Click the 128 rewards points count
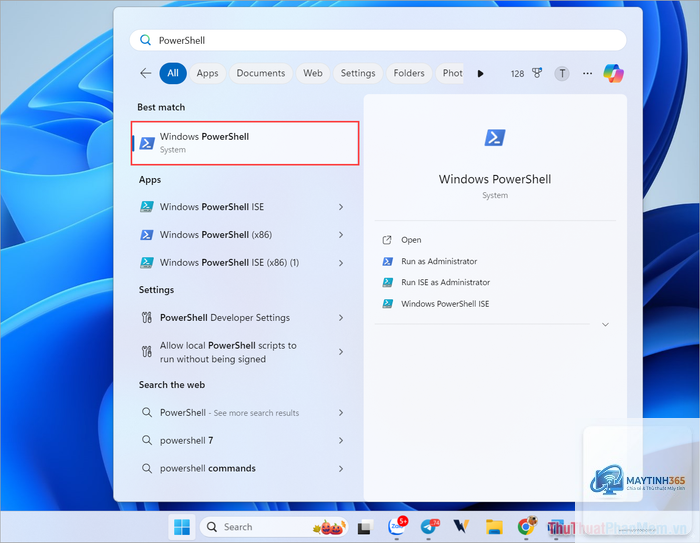Viewport: 700px width, 543px height. (517, 74)
